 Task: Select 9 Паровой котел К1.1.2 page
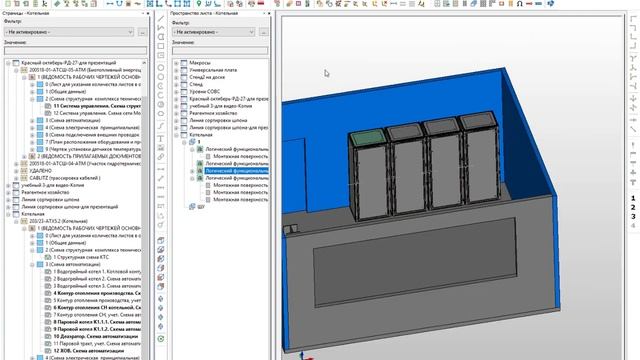coord(97,329)
